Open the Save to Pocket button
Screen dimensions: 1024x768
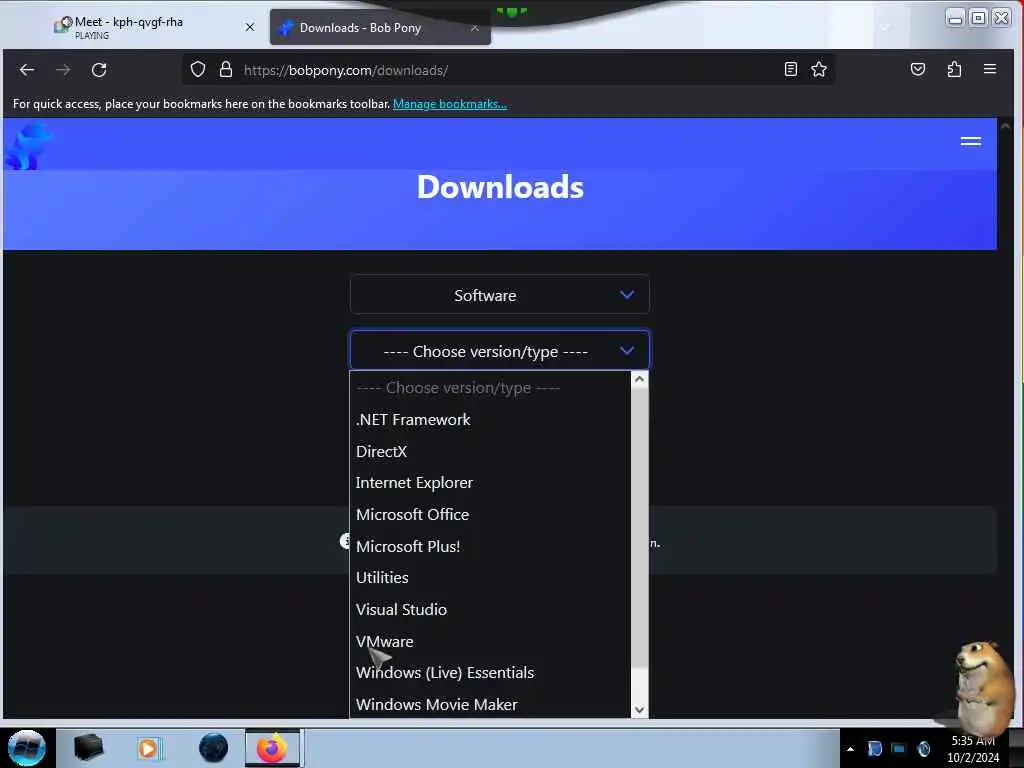pyautogui.click(x=918, y=69)
